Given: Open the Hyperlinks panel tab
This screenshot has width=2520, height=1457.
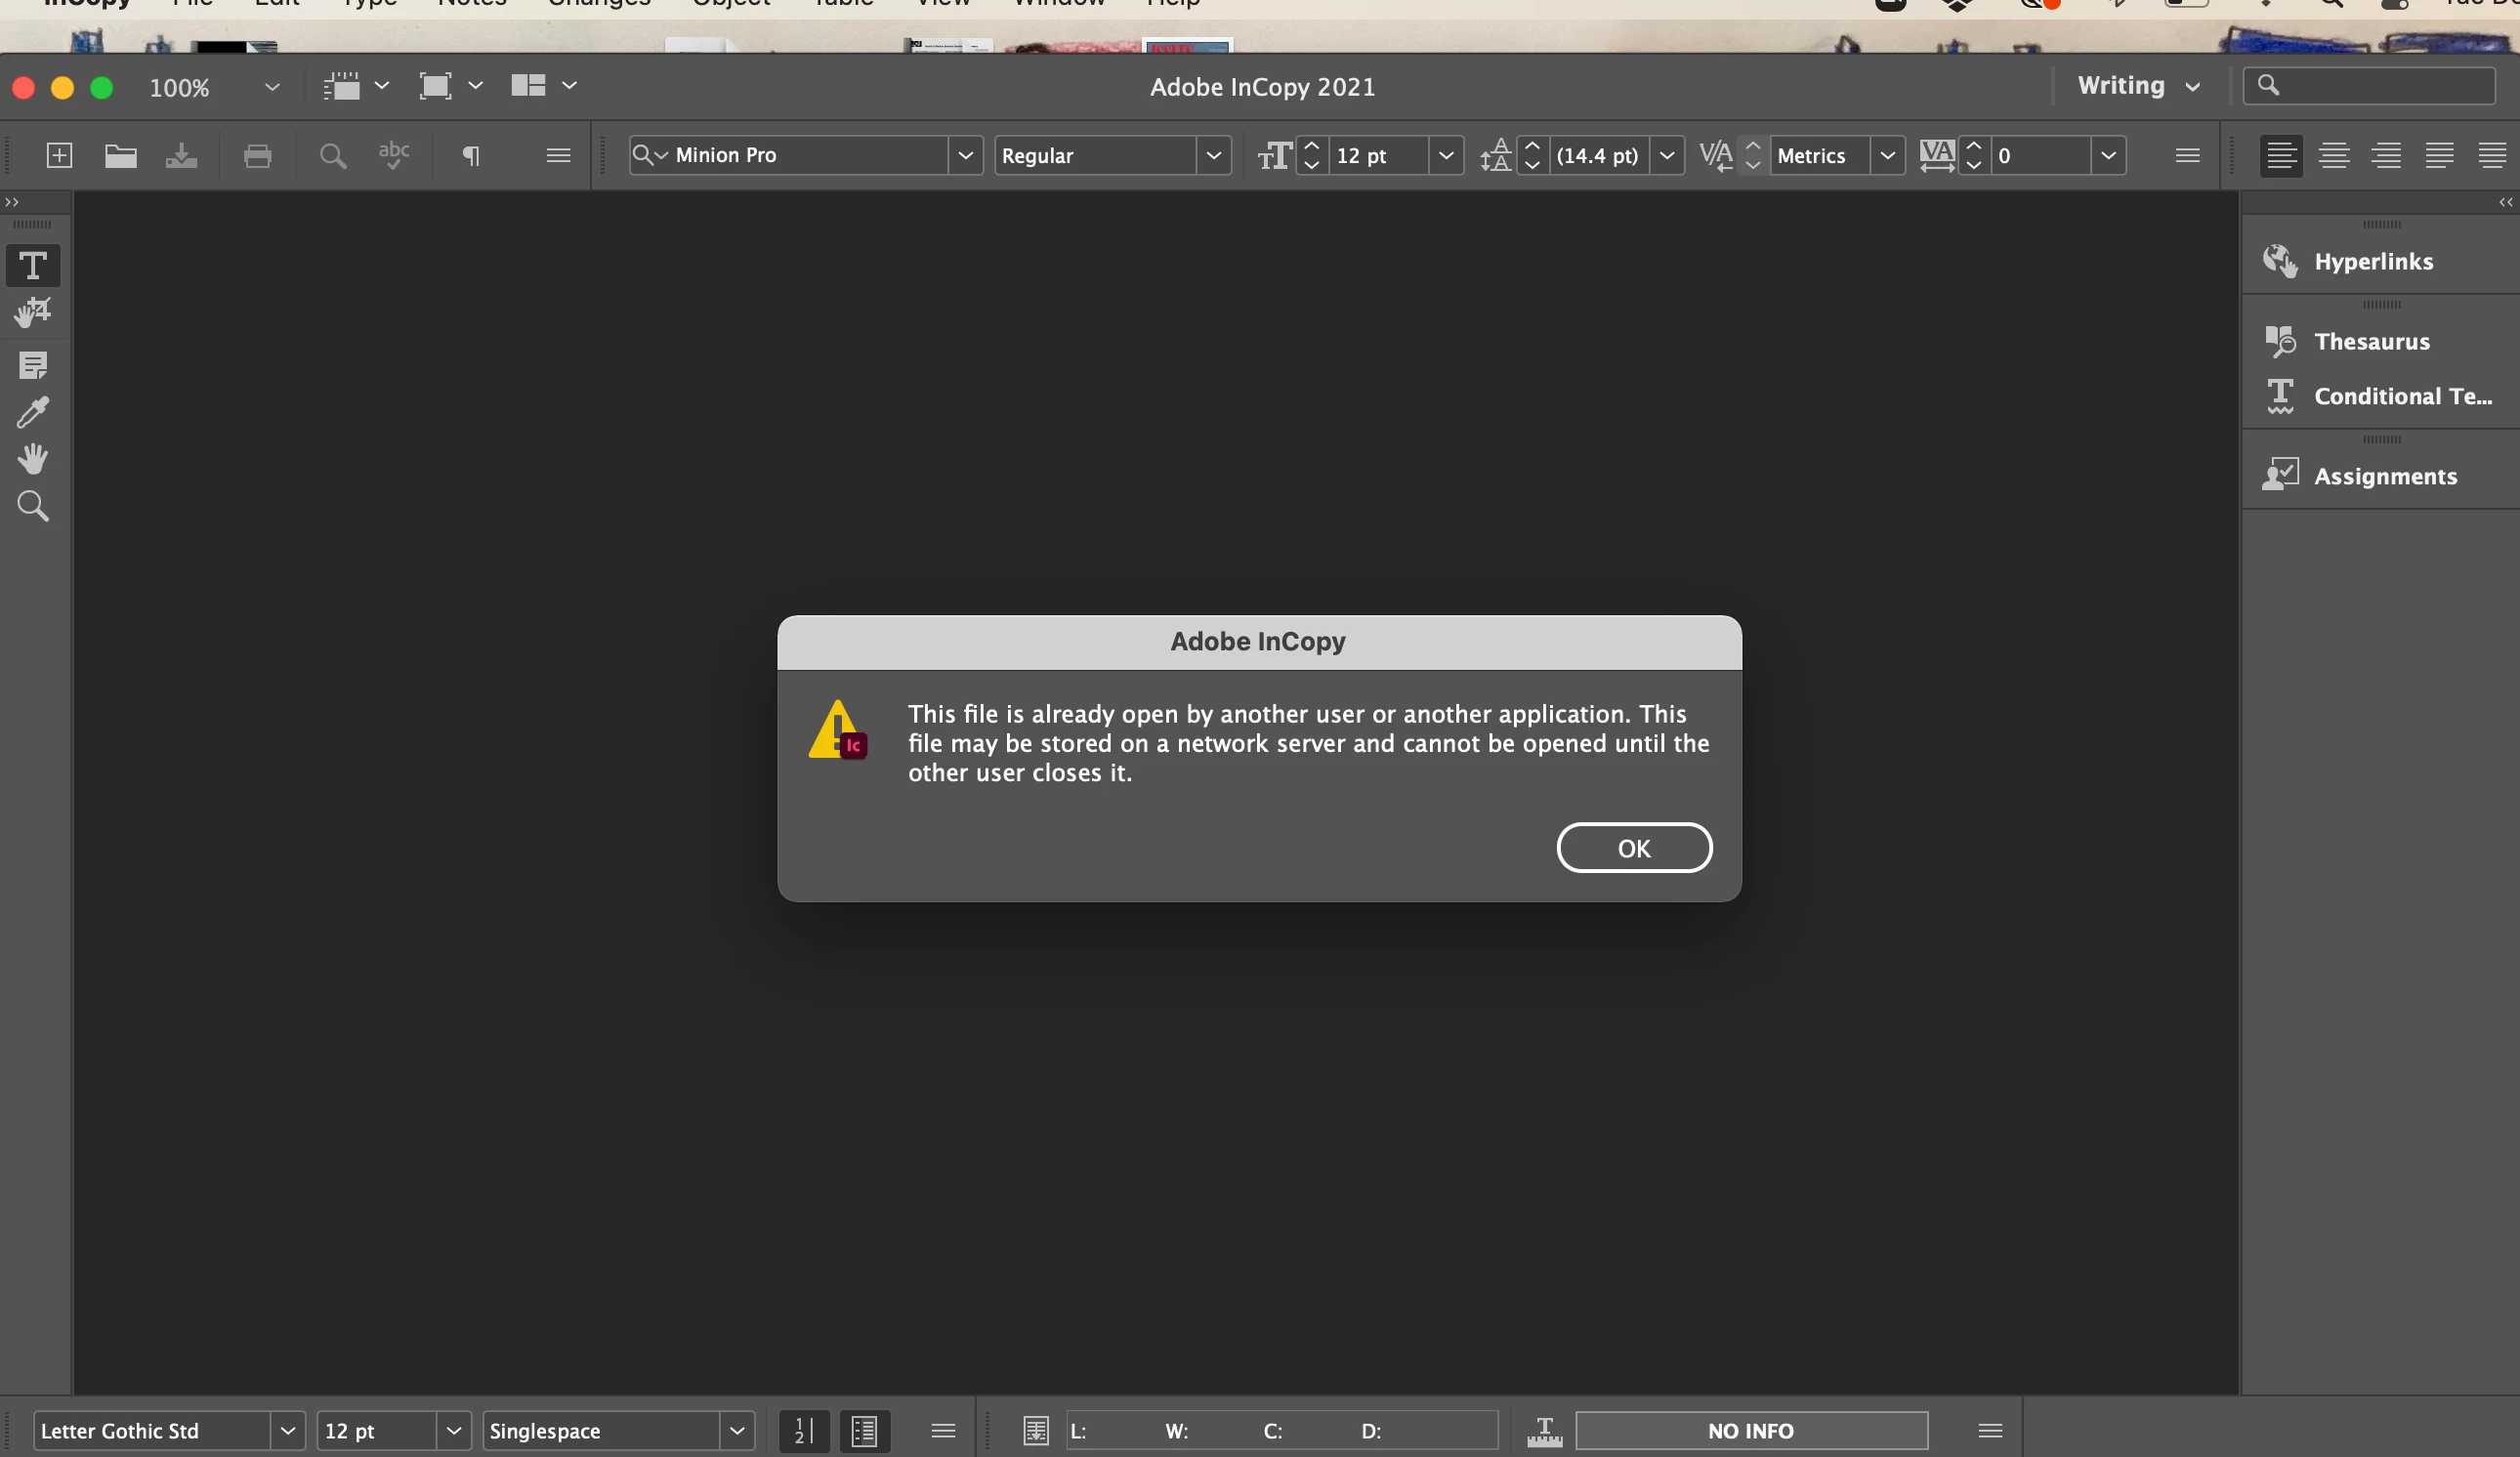Looking at the screenshot, I should click(x=2373, y=261).
